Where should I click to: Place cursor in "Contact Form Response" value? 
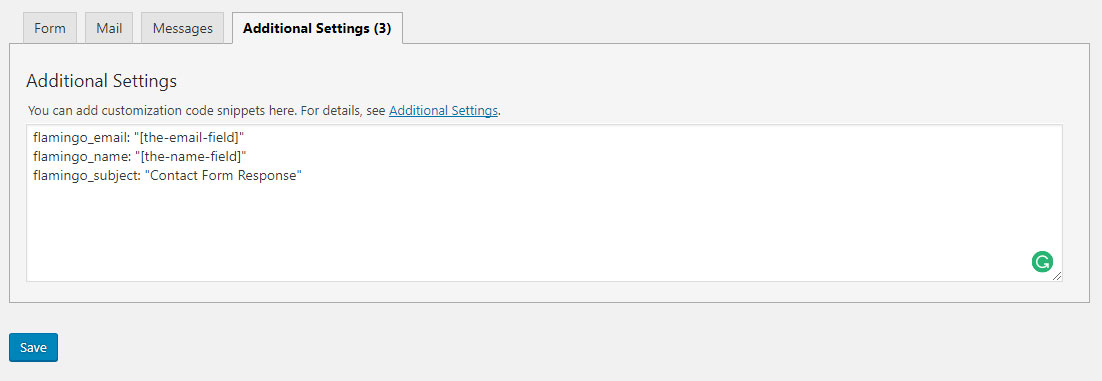tap(223, 175)
